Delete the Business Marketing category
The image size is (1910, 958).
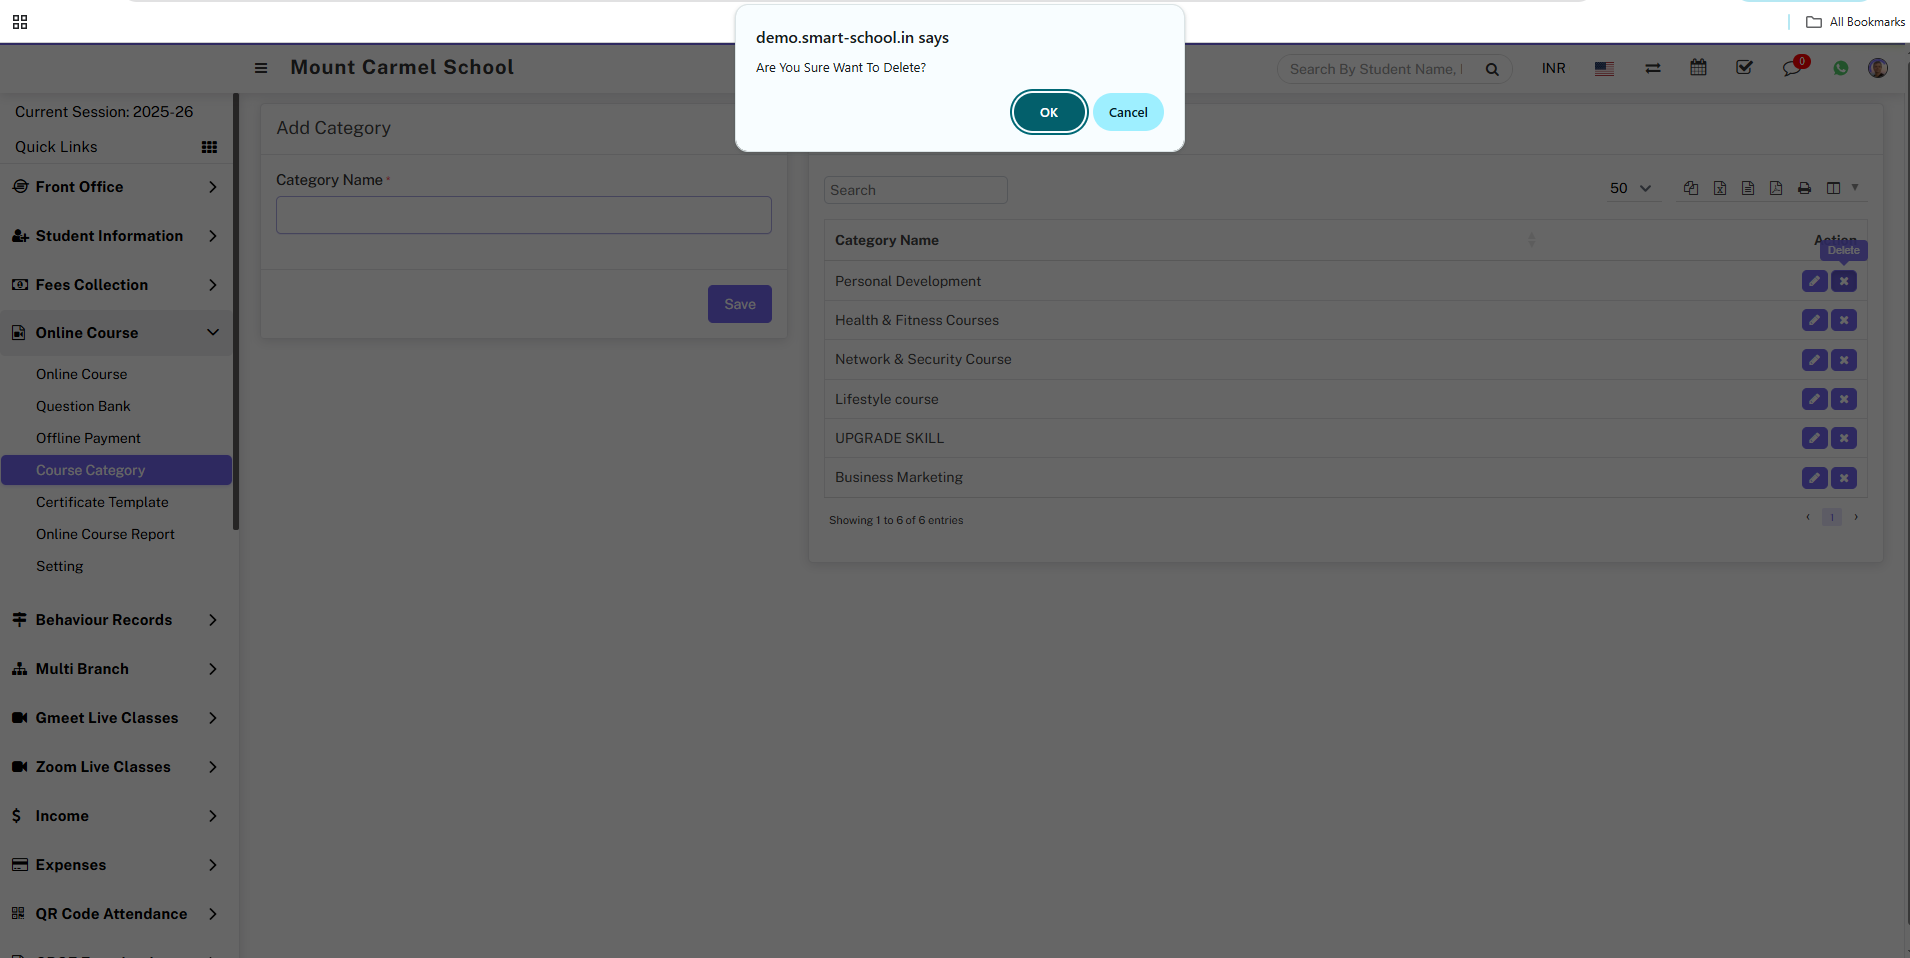(1844, 478)
